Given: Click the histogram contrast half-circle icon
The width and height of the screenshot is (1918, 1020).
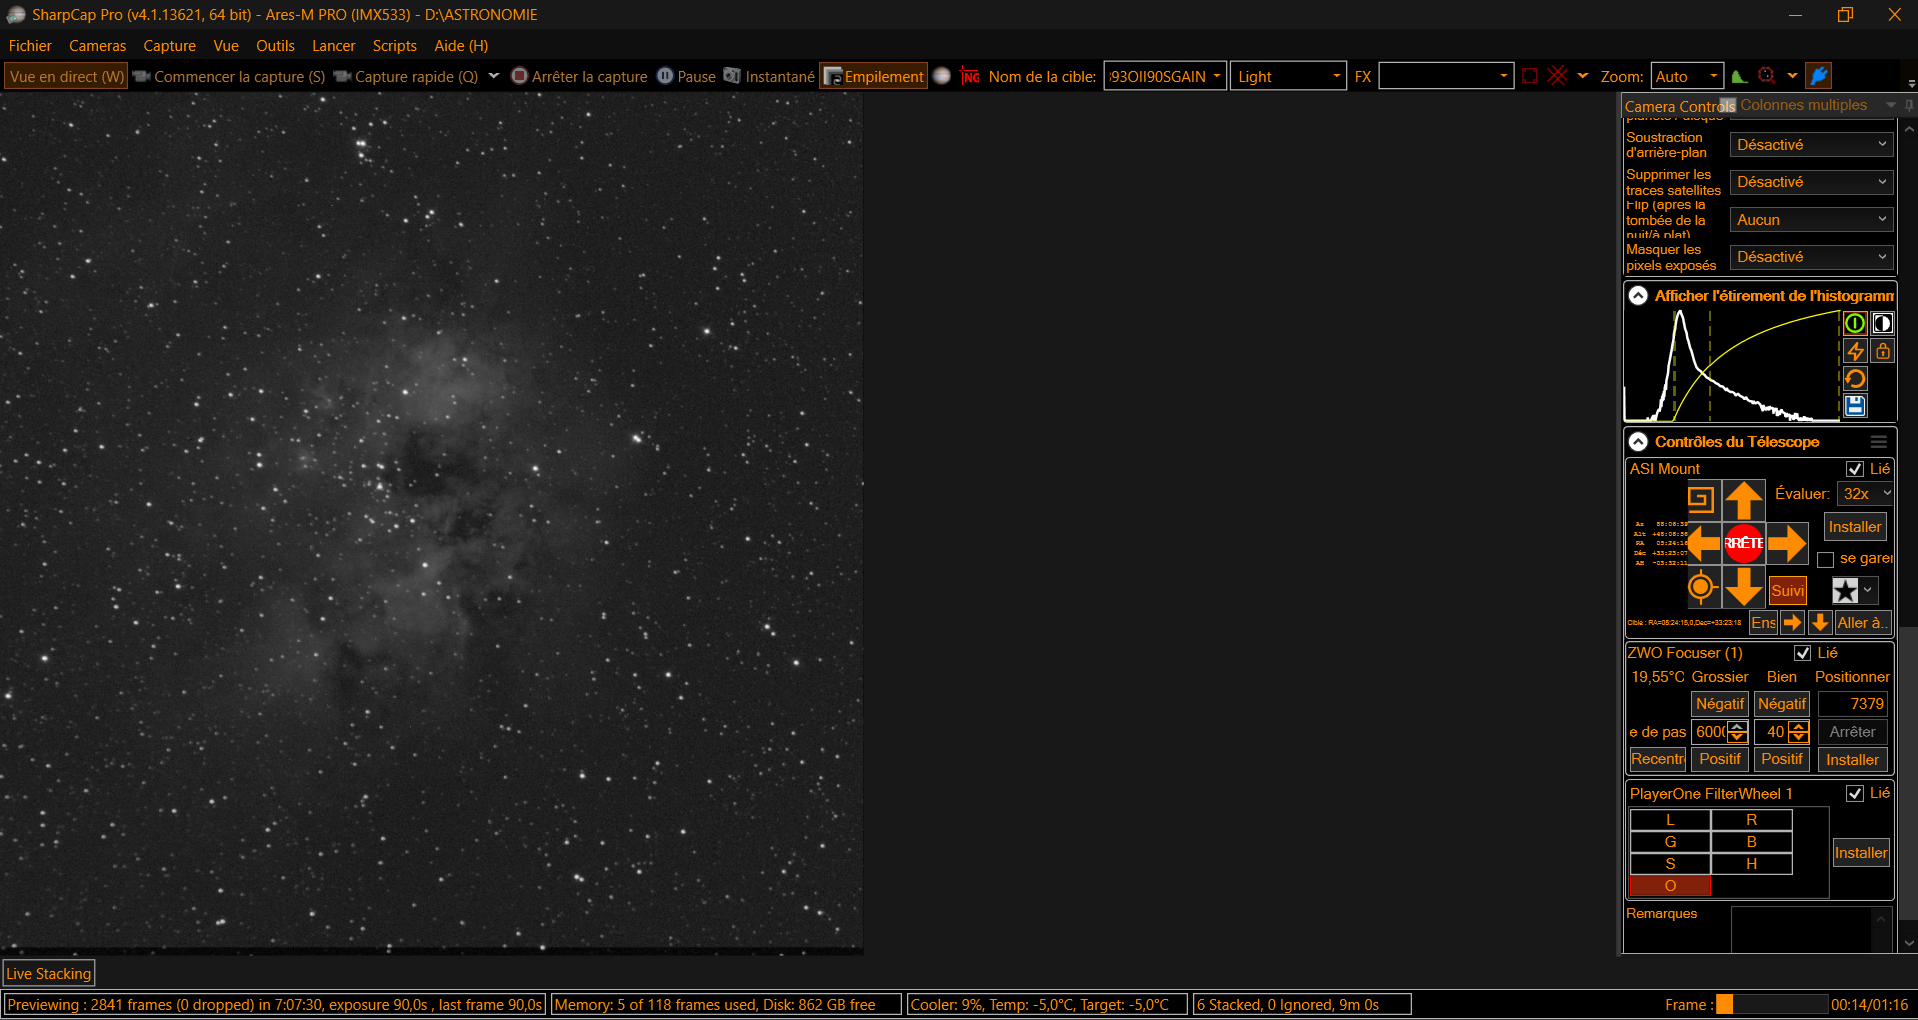Looking at the screenshot, I should (x=1883, y=323).
